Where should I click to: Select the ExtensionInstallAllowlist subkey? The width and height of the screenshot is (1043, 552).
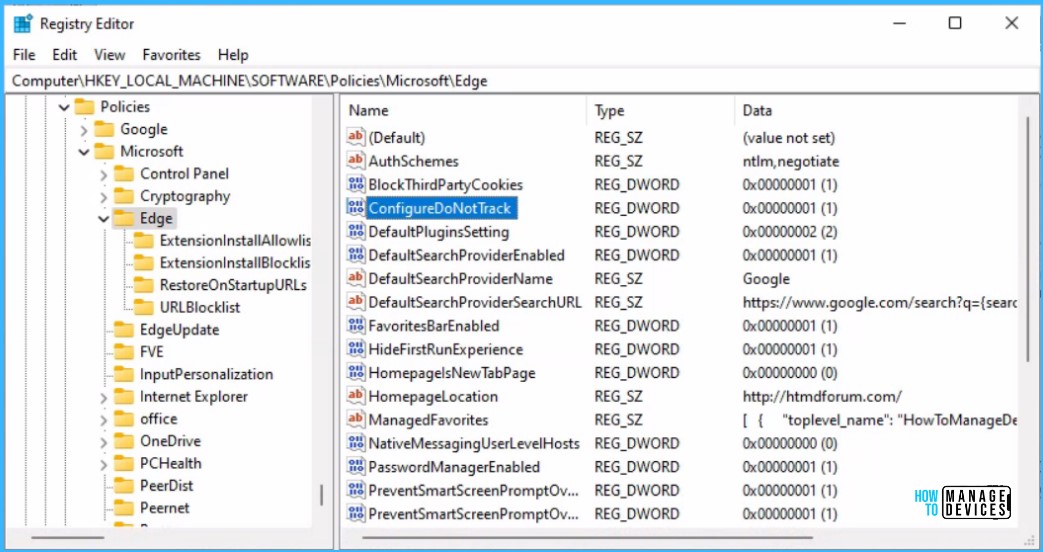[x=235, y=240]
